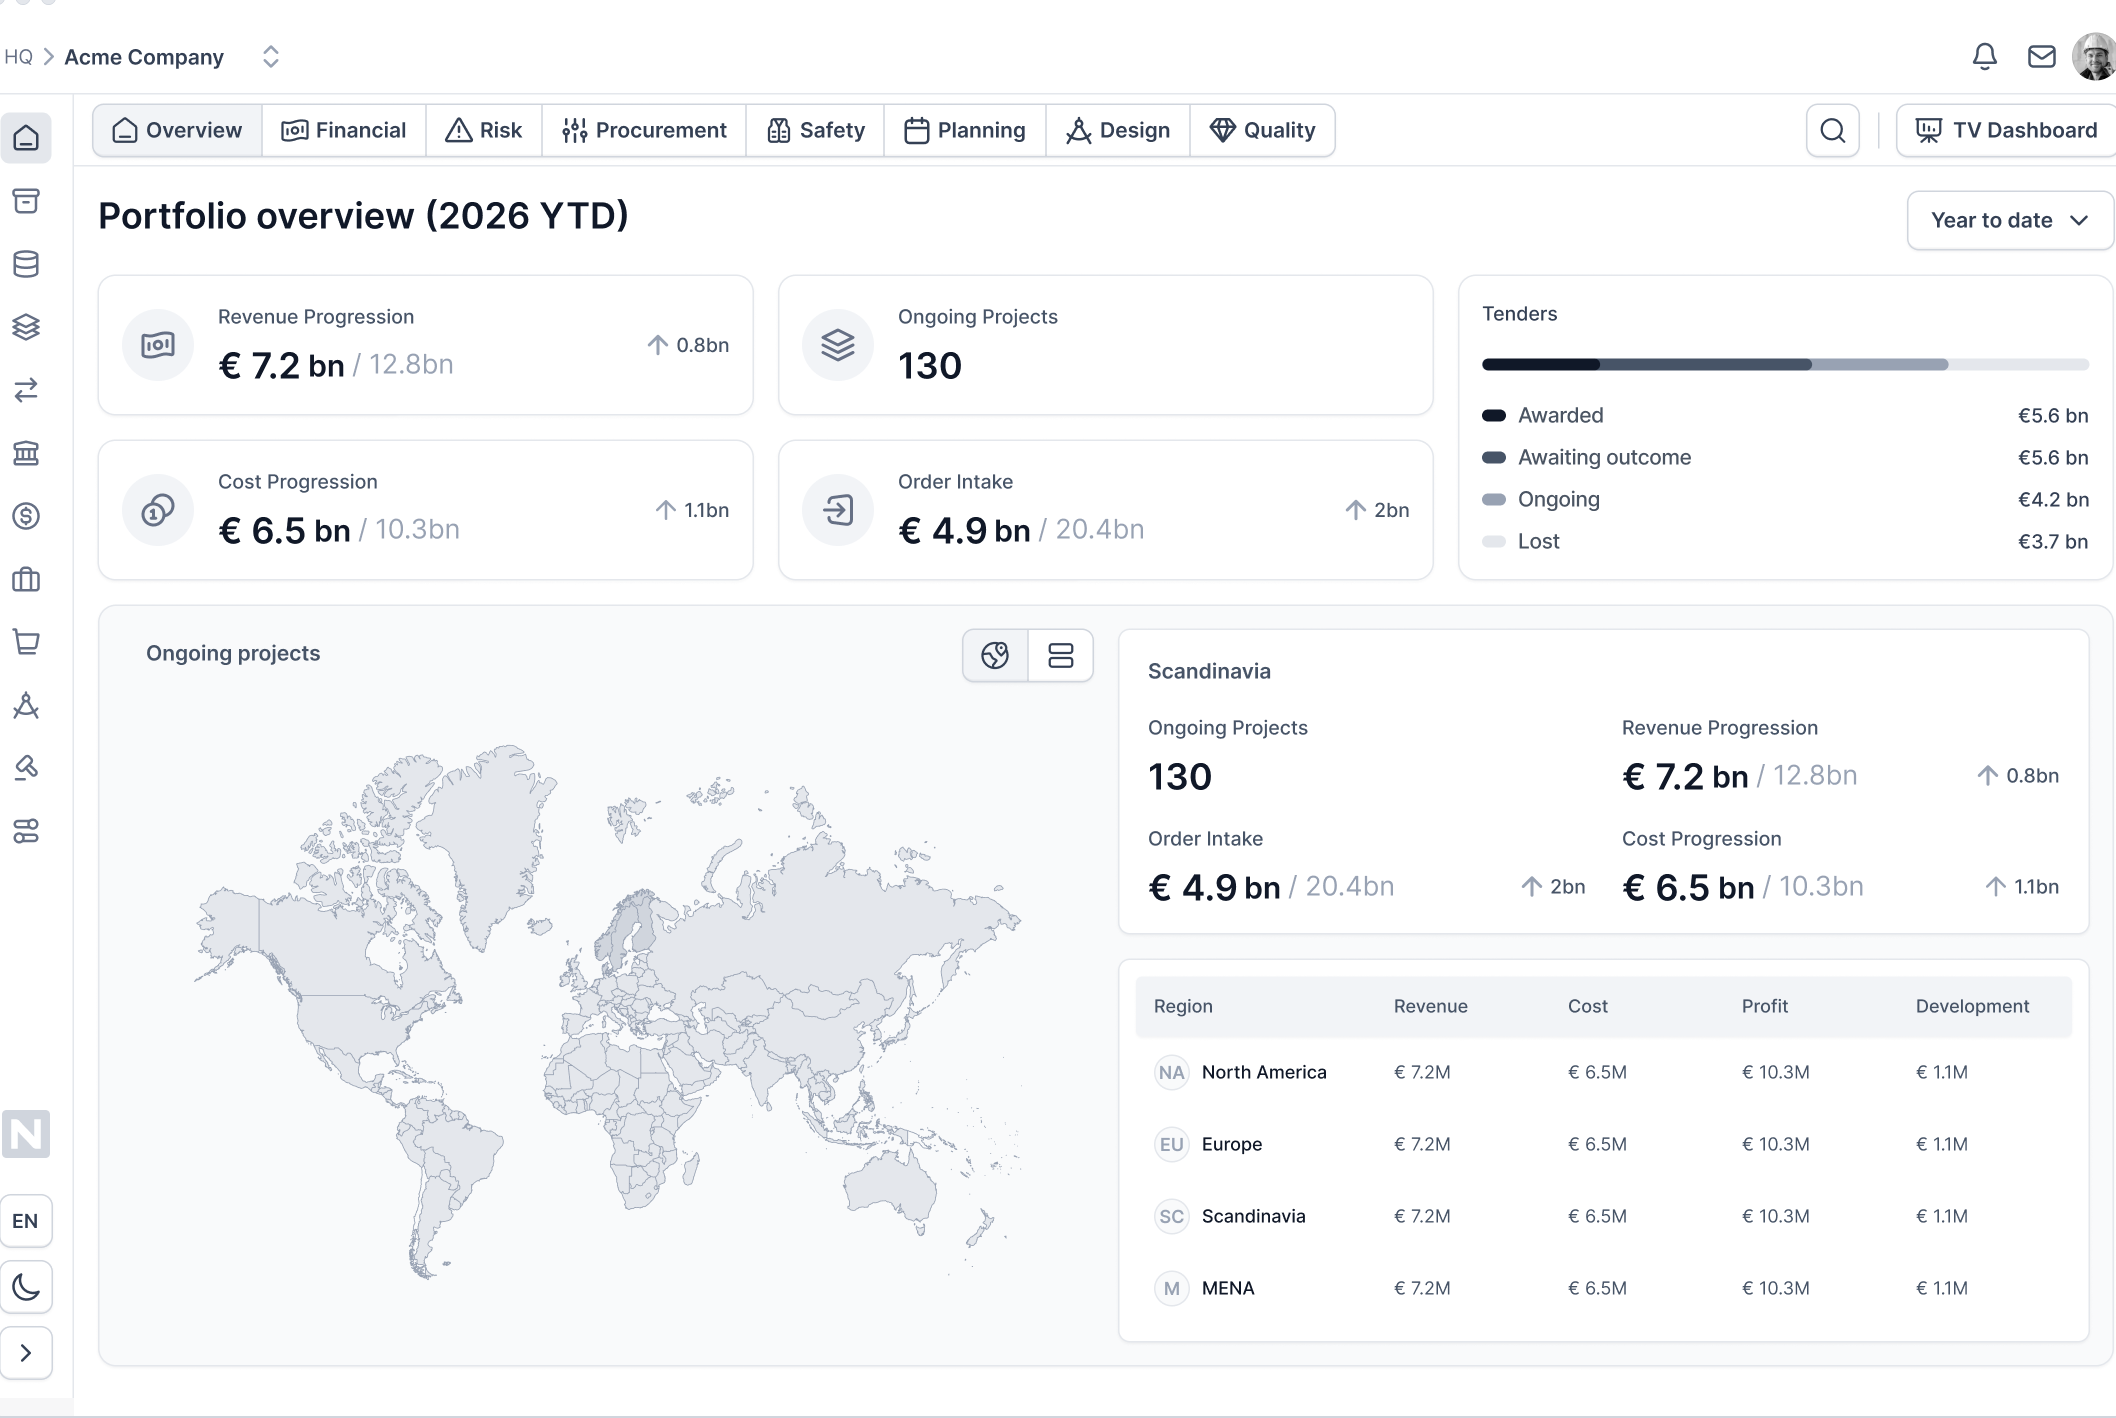Click the Tenders card title
Screen dimensions: 2116x1418
[x=1520, y=314]
